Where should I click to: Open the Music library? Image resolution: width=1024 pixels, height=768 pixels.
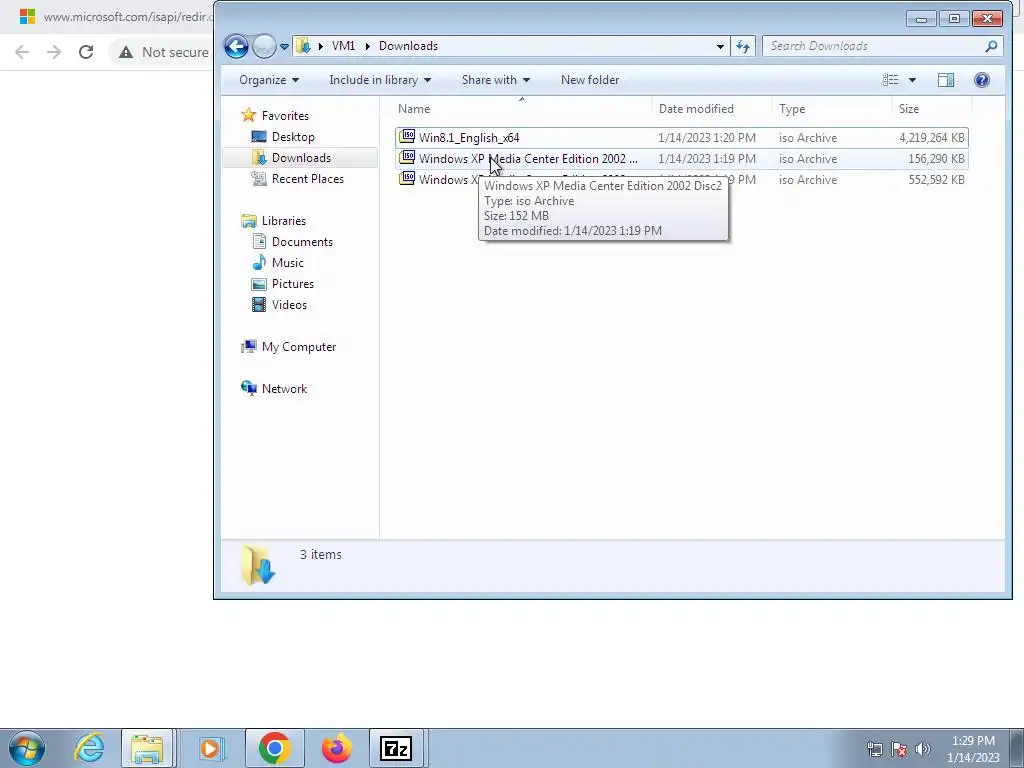(287, 263)
